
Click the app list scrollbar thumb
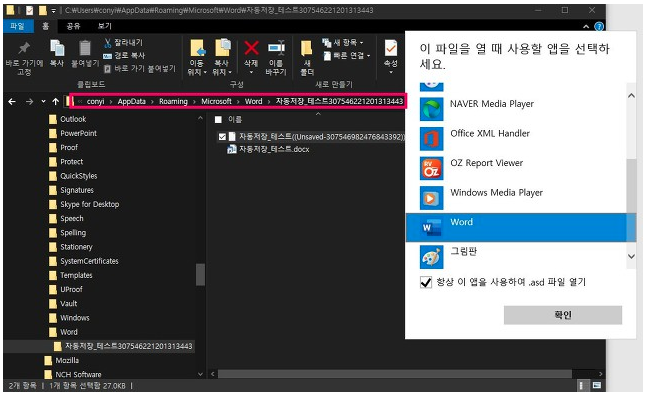point(631,186)
